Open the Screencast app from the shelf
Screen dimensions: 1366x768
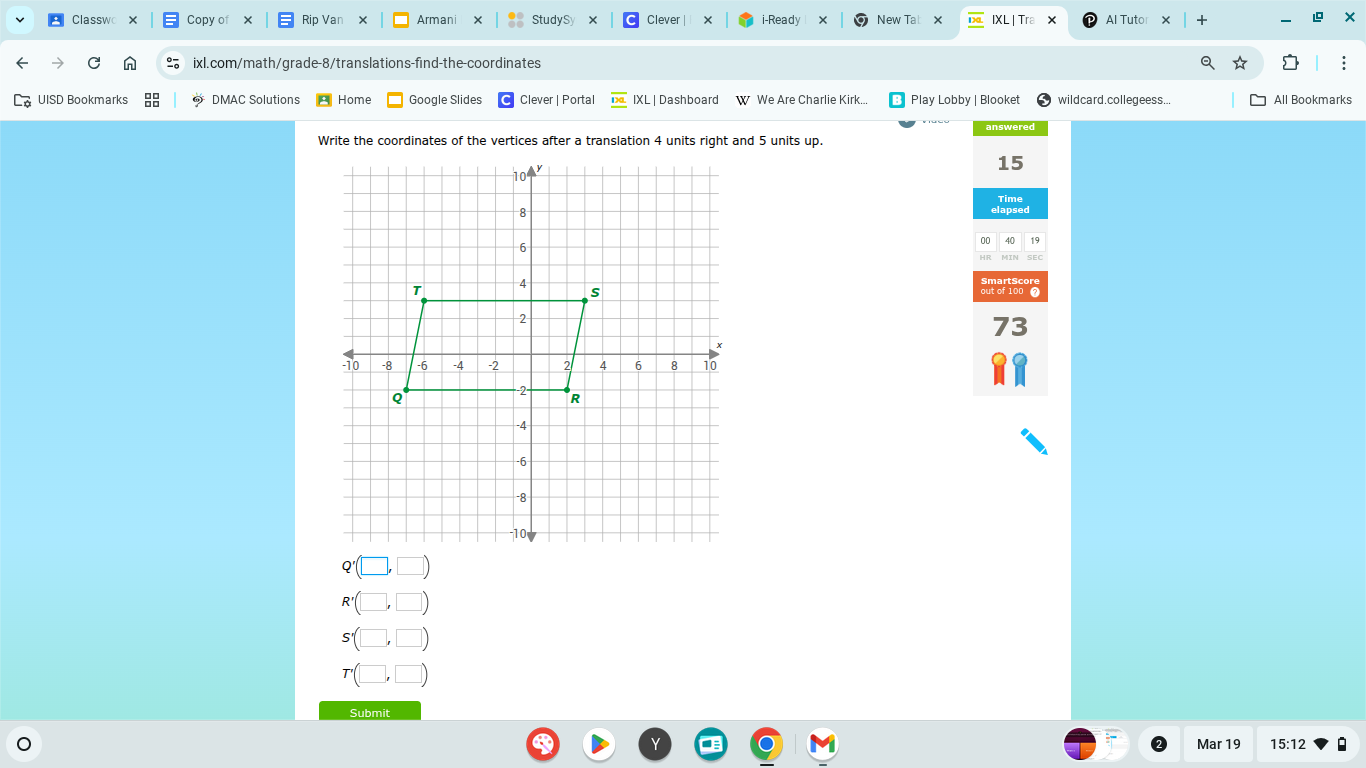tap(710, 744)
